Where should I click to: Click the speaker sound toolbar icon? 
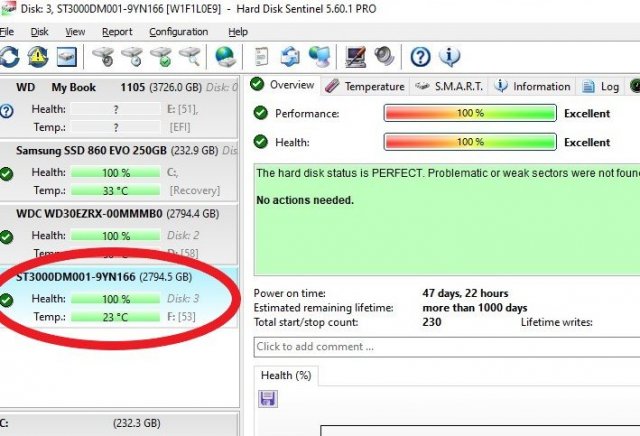pos(383,56)
